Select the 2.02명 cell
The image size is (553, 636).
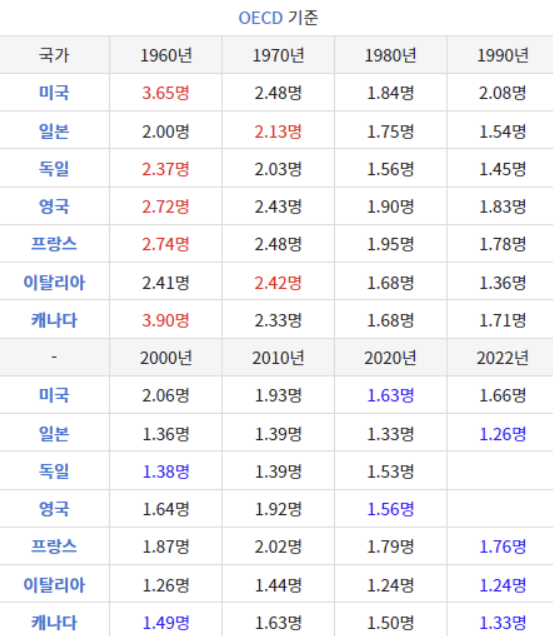278,547
